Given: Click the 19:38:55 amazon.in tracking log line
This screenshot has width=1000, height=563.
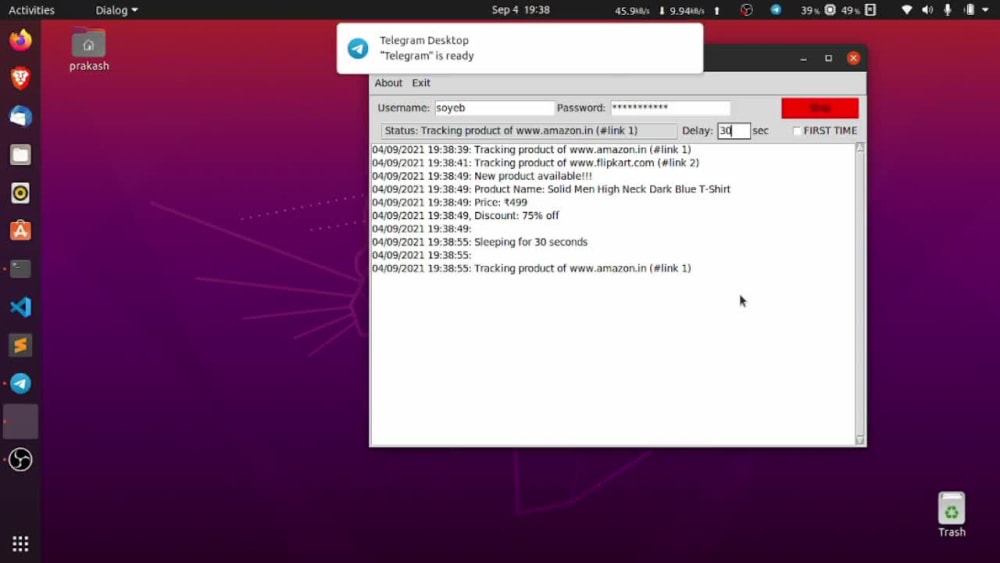Looking at the screenshot, I should pos(531,268).
